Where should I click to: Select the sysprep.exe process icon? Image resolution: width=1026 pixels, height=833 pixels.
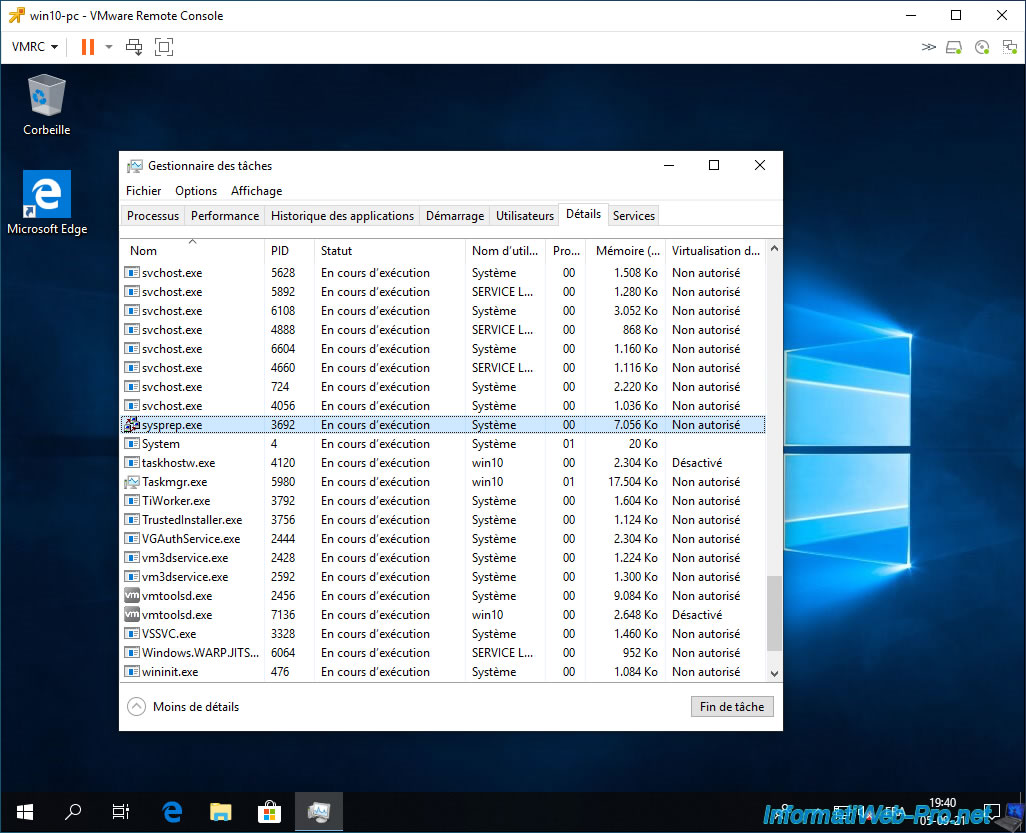[132, 425]
